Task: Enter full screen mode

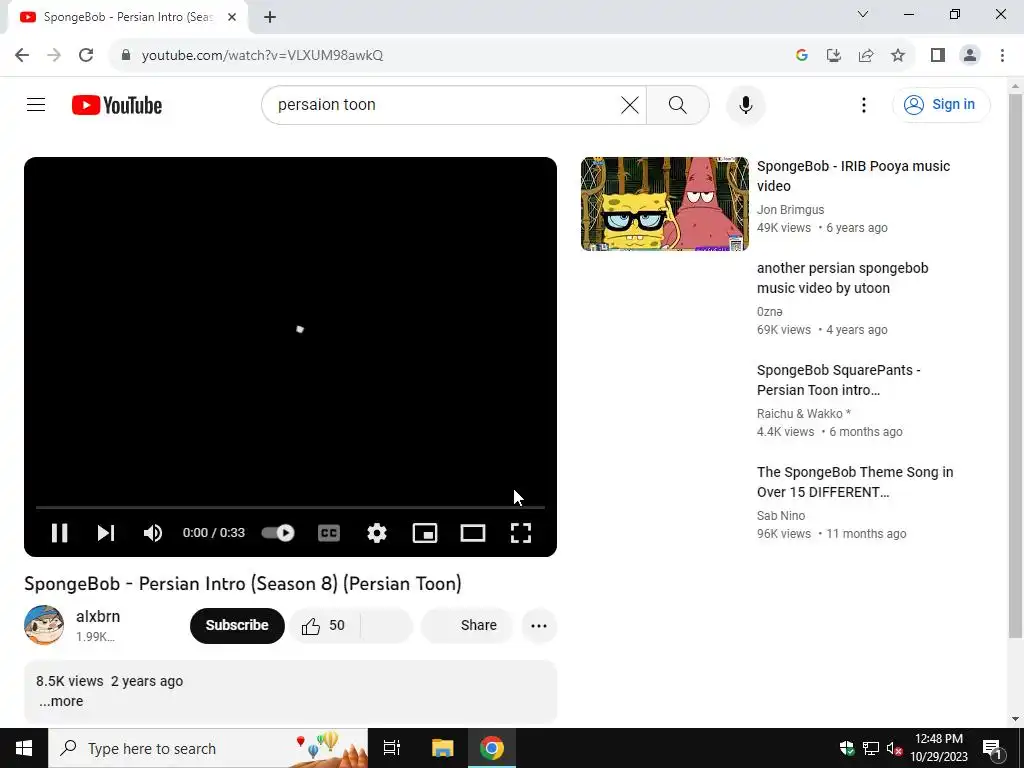Action: [x=520, y=533]
